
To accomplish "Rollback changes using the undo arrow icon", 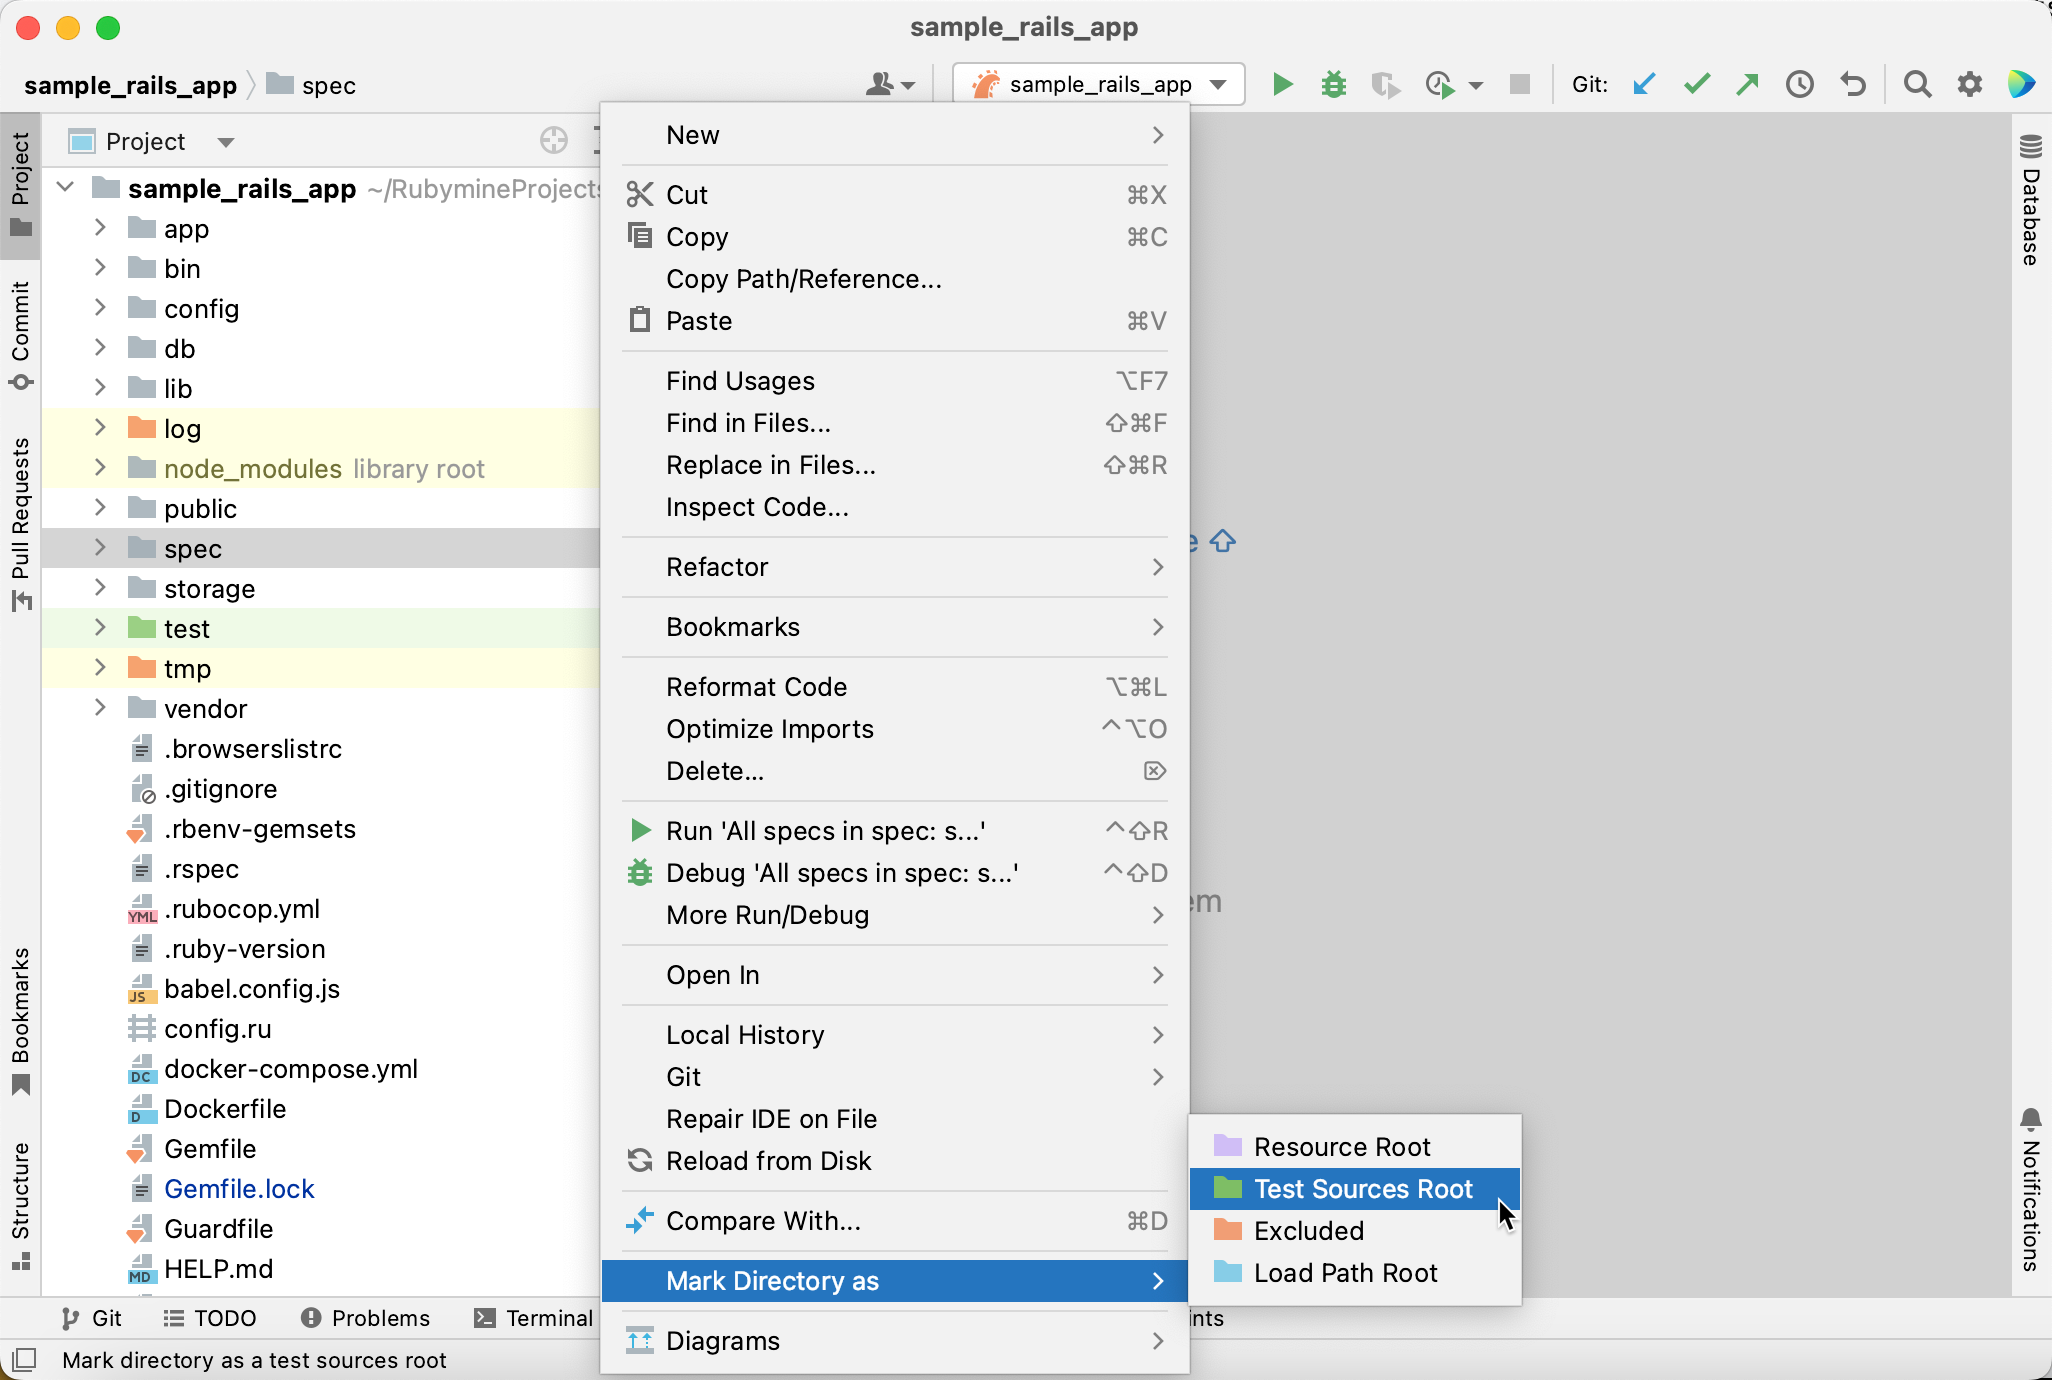I will (1853, 85).
